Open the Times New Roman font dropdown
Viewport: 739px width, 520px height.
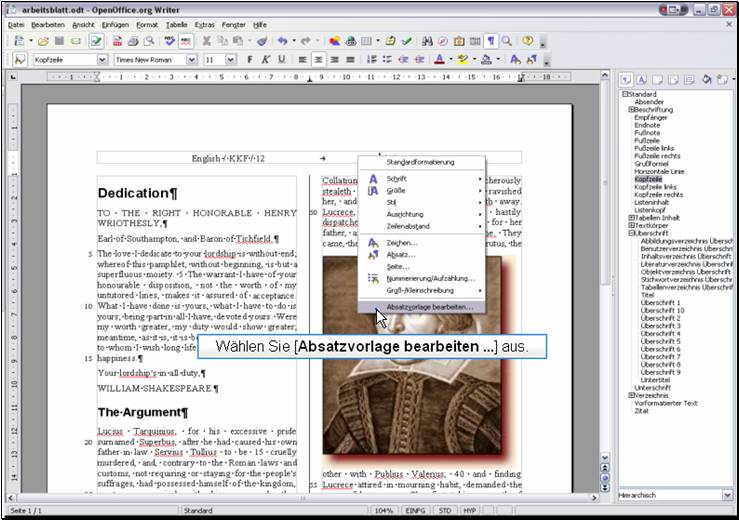192,60
